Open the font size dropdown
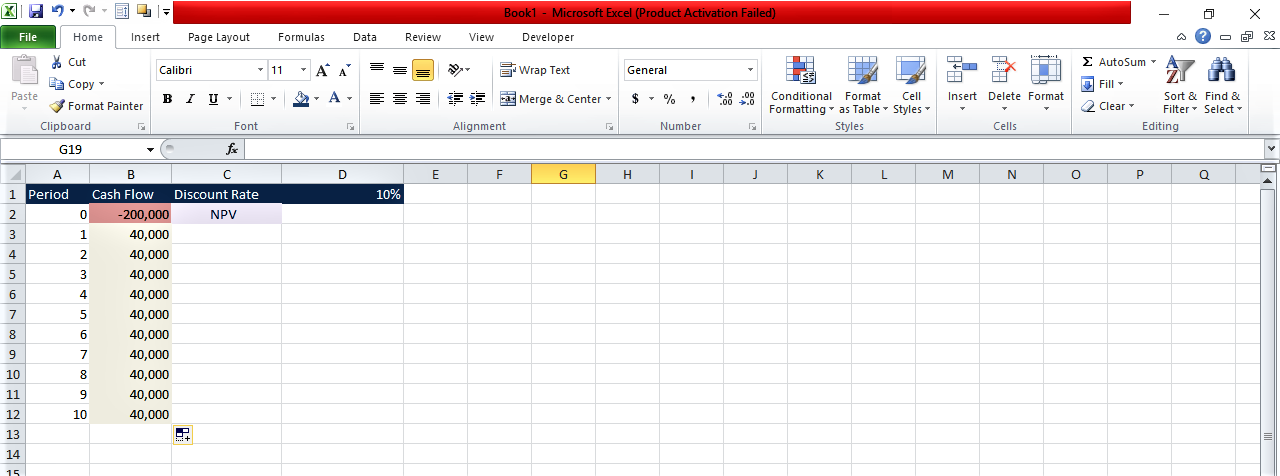This screenshot has height=476, width=1280. coord(303,70)
